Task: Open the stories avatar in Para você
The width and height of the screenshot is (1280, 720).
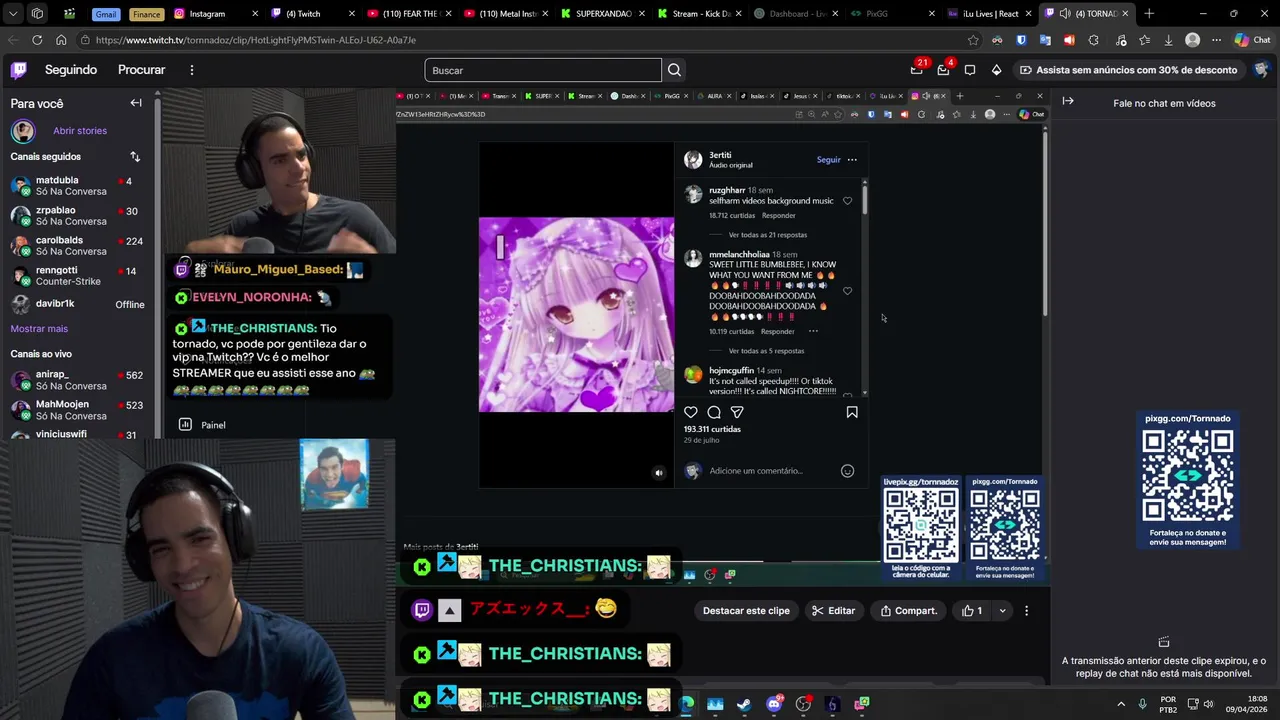Action: [23, 131]
